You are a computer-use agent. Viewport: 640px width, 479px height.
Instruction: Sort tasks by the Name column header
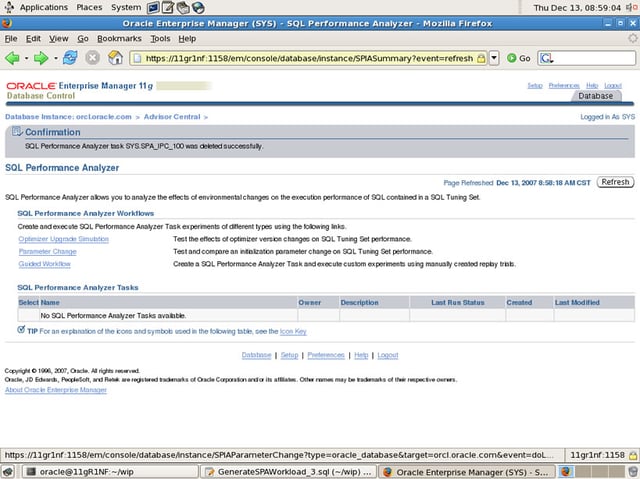(50, 303)
